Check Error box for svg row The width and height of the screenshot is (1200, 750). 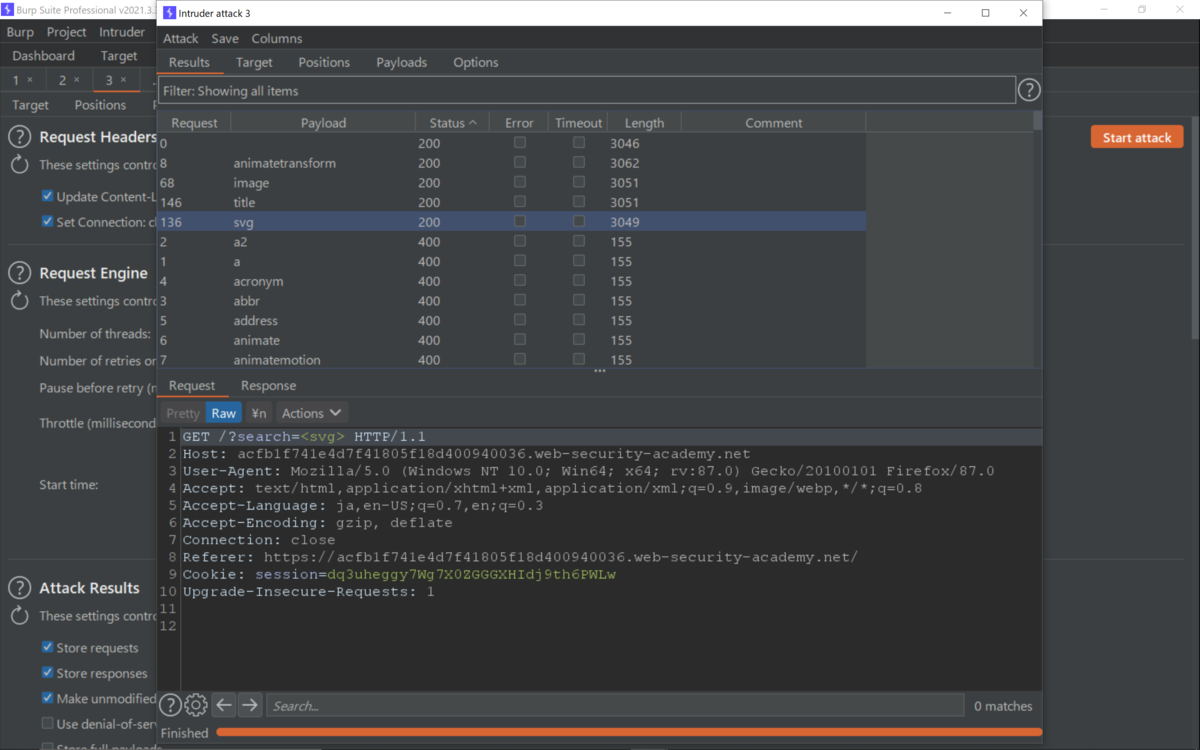pos(519,221)
